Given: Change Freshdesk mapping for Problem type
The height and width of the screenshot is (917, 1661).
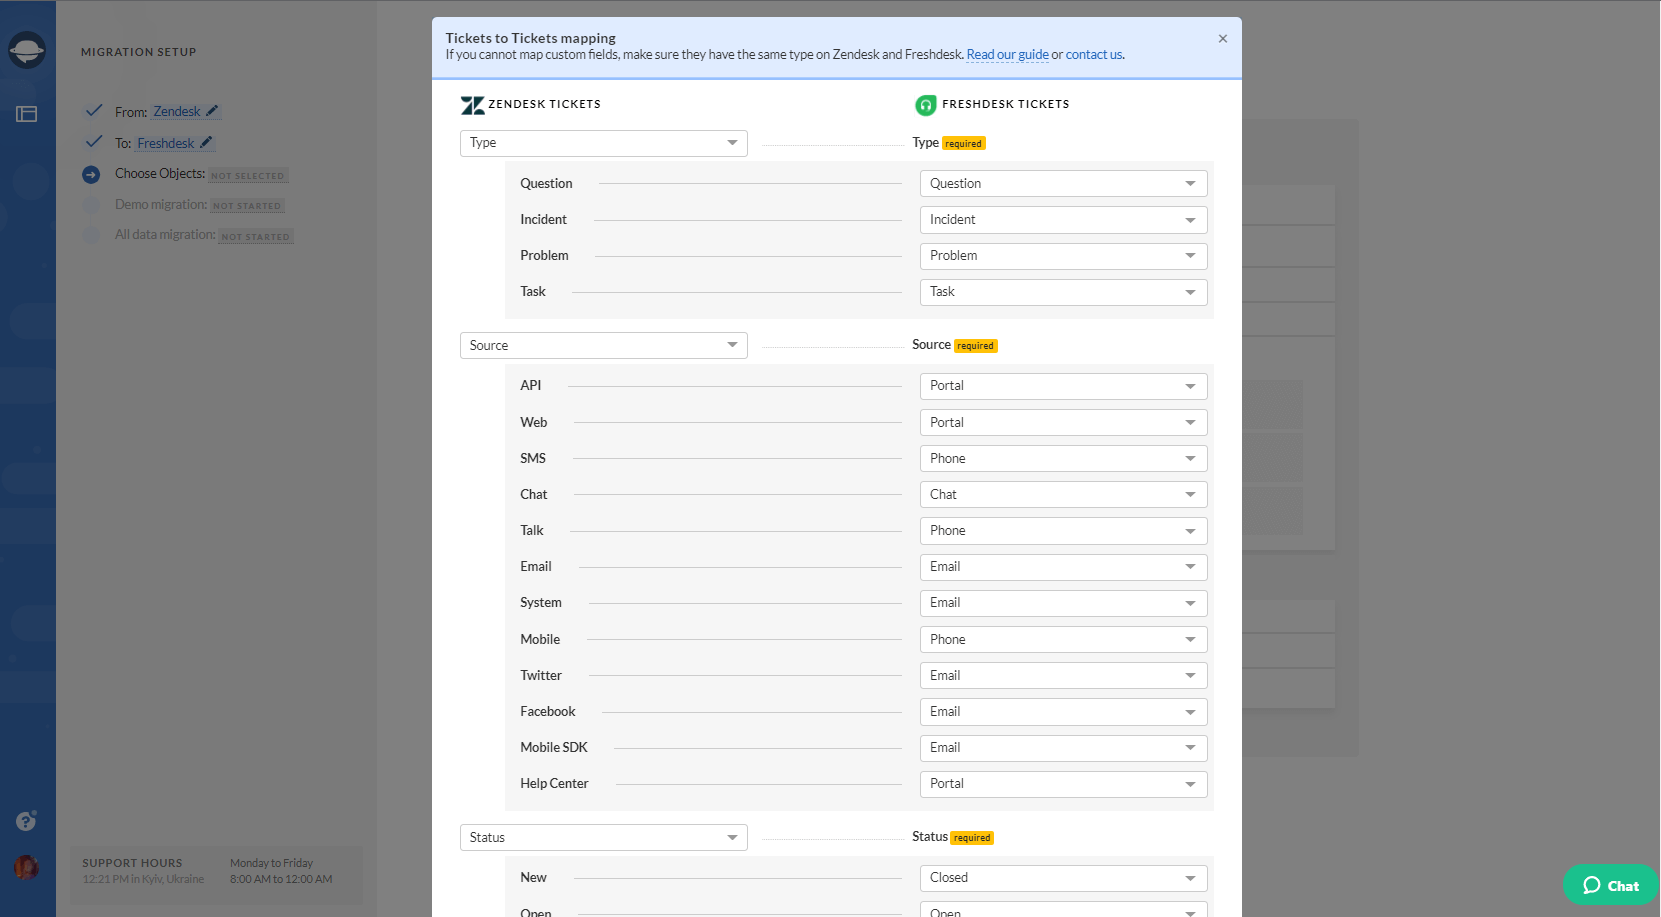Looking at the screenshot, I should point(1064,256).
